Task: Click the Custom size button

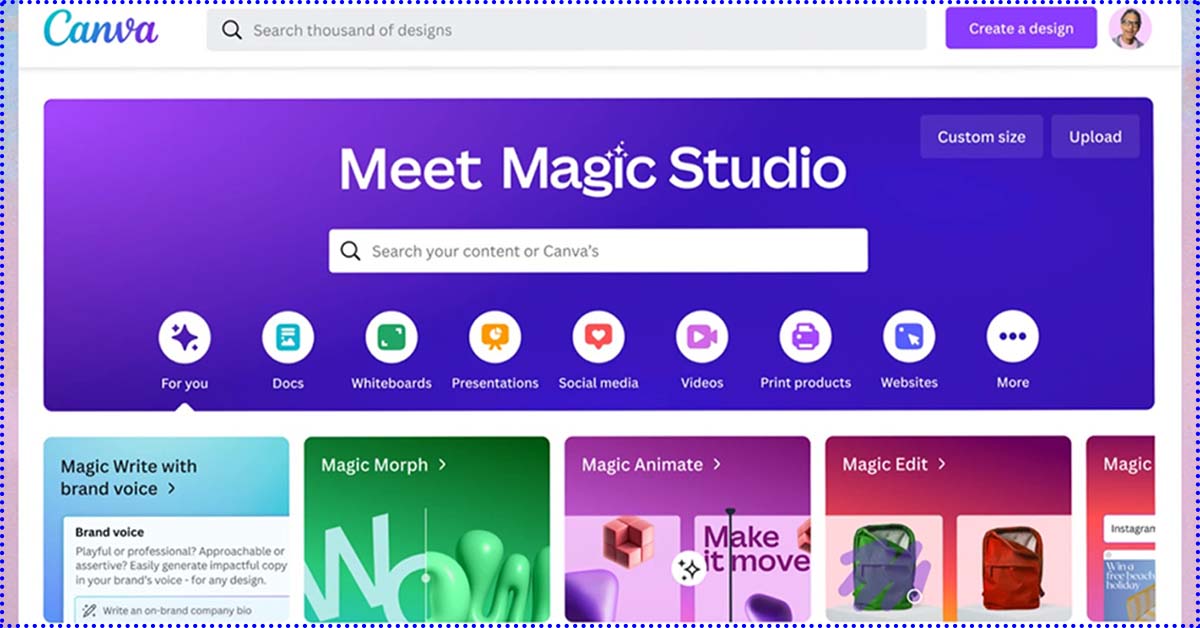Action: [981, 137]
